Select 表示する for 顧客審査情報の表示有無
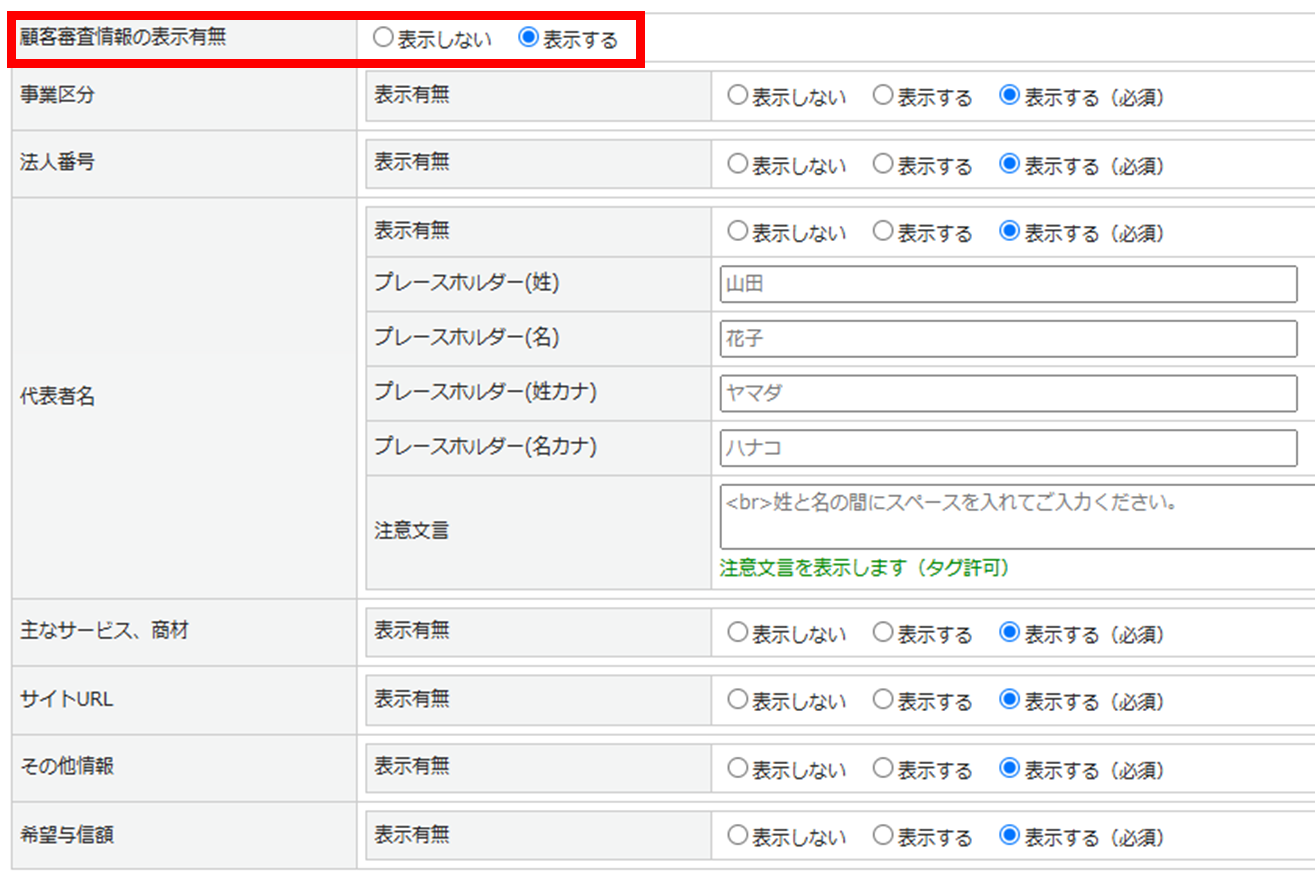 coord(528,39)
